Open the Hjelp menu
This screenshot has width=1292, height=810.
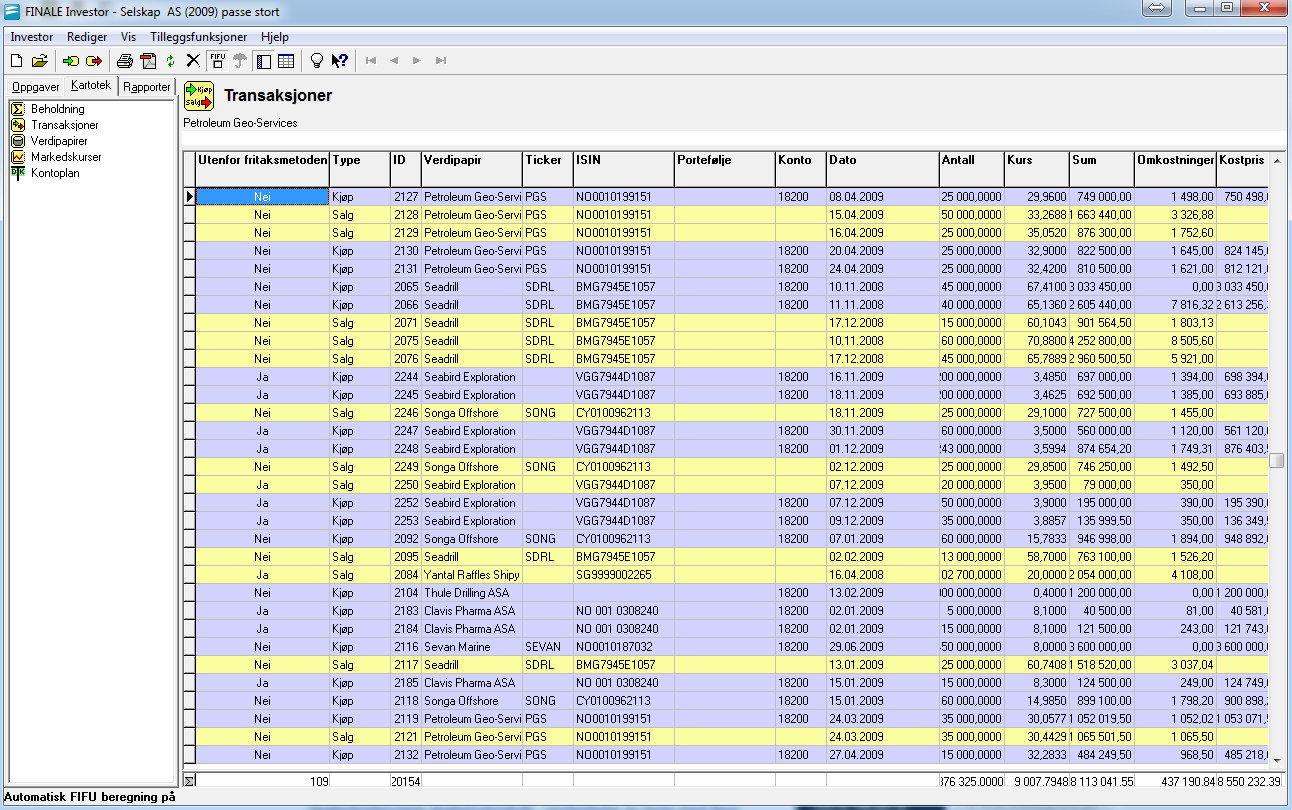coord(274,37)
